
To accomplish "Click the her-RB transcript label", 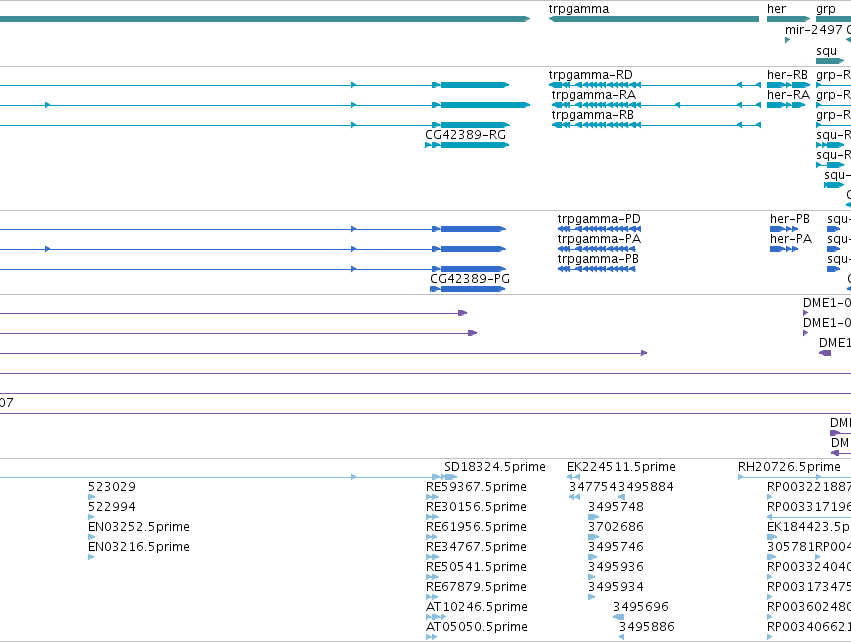I will [x=788, y=75].
